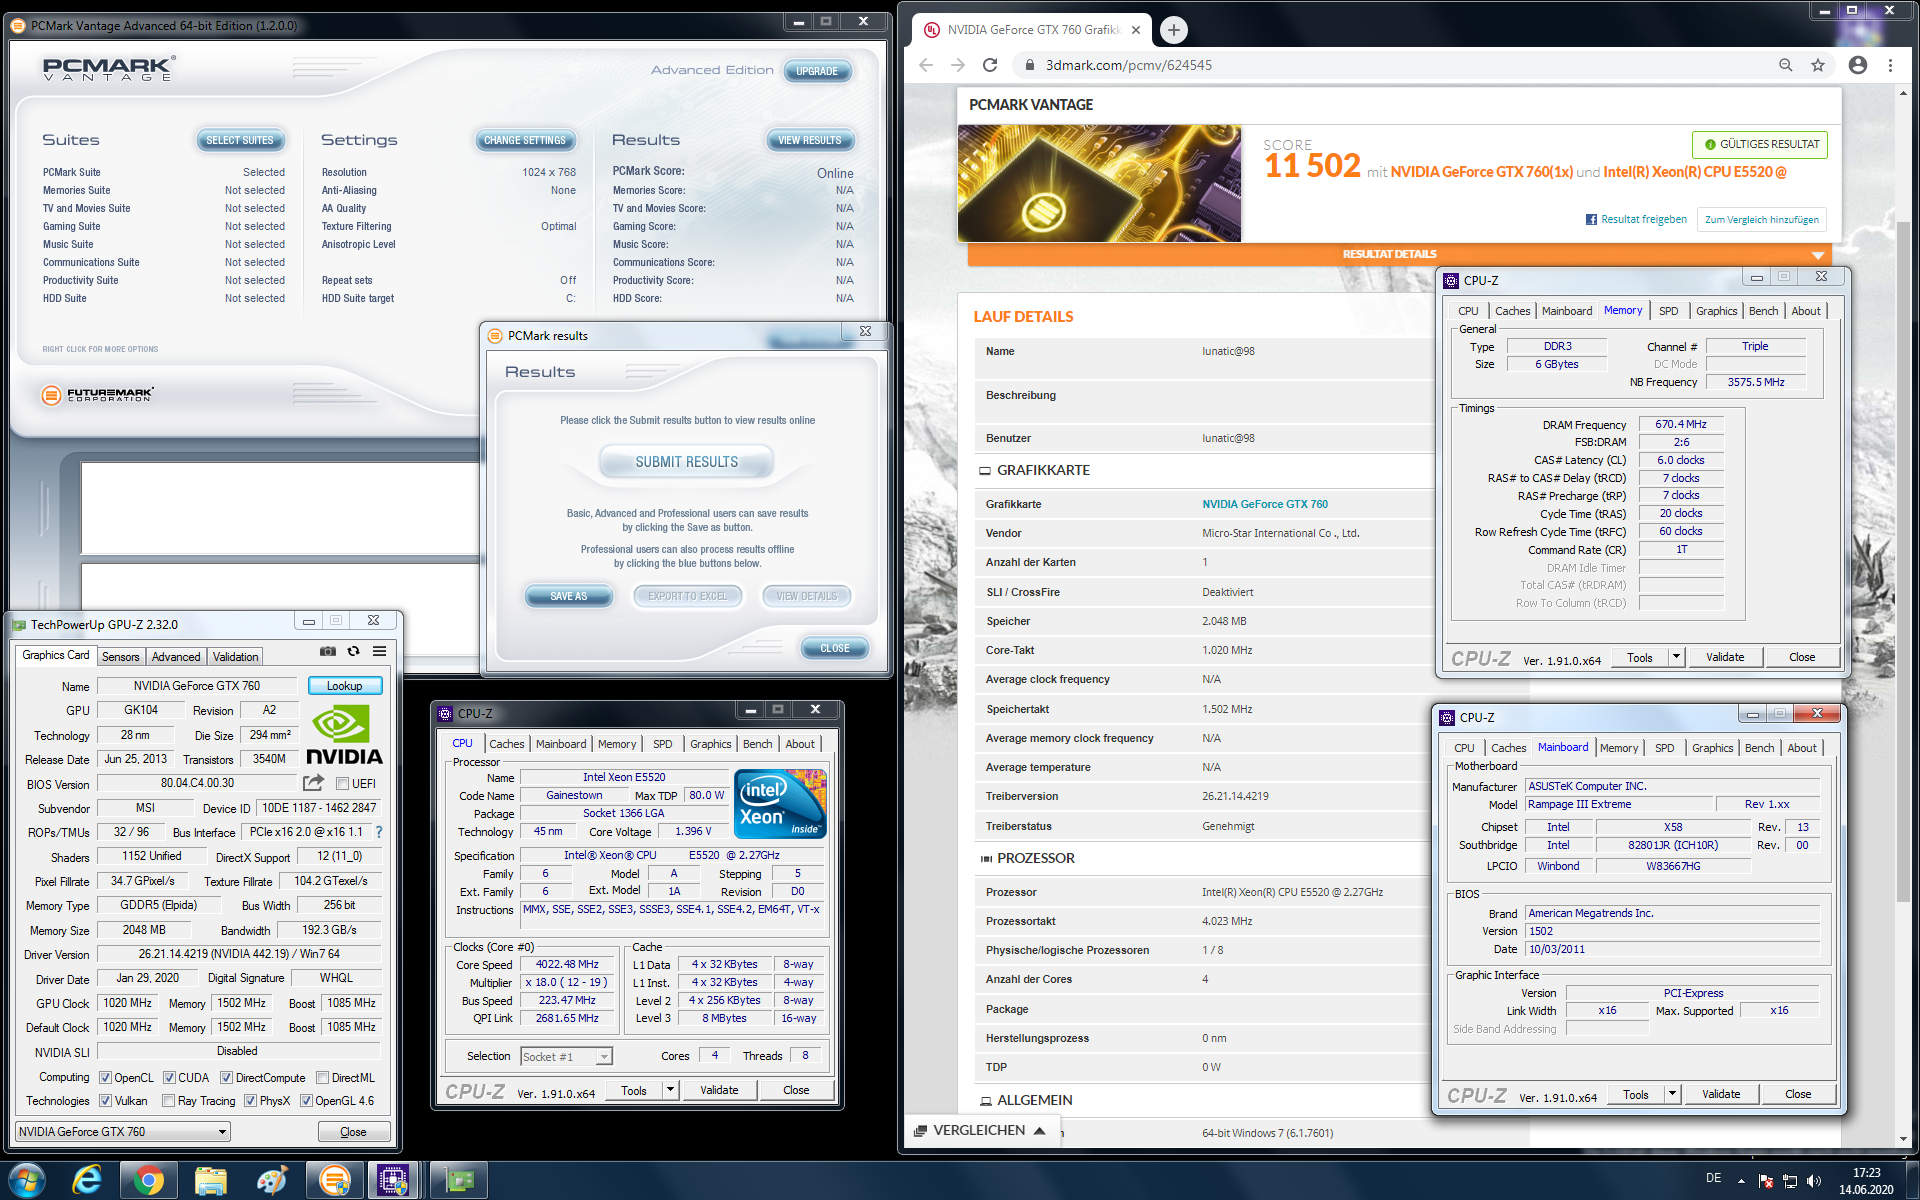Reload the 3dmark page
Viewport: 1920px width, 1200px height.
990,65
